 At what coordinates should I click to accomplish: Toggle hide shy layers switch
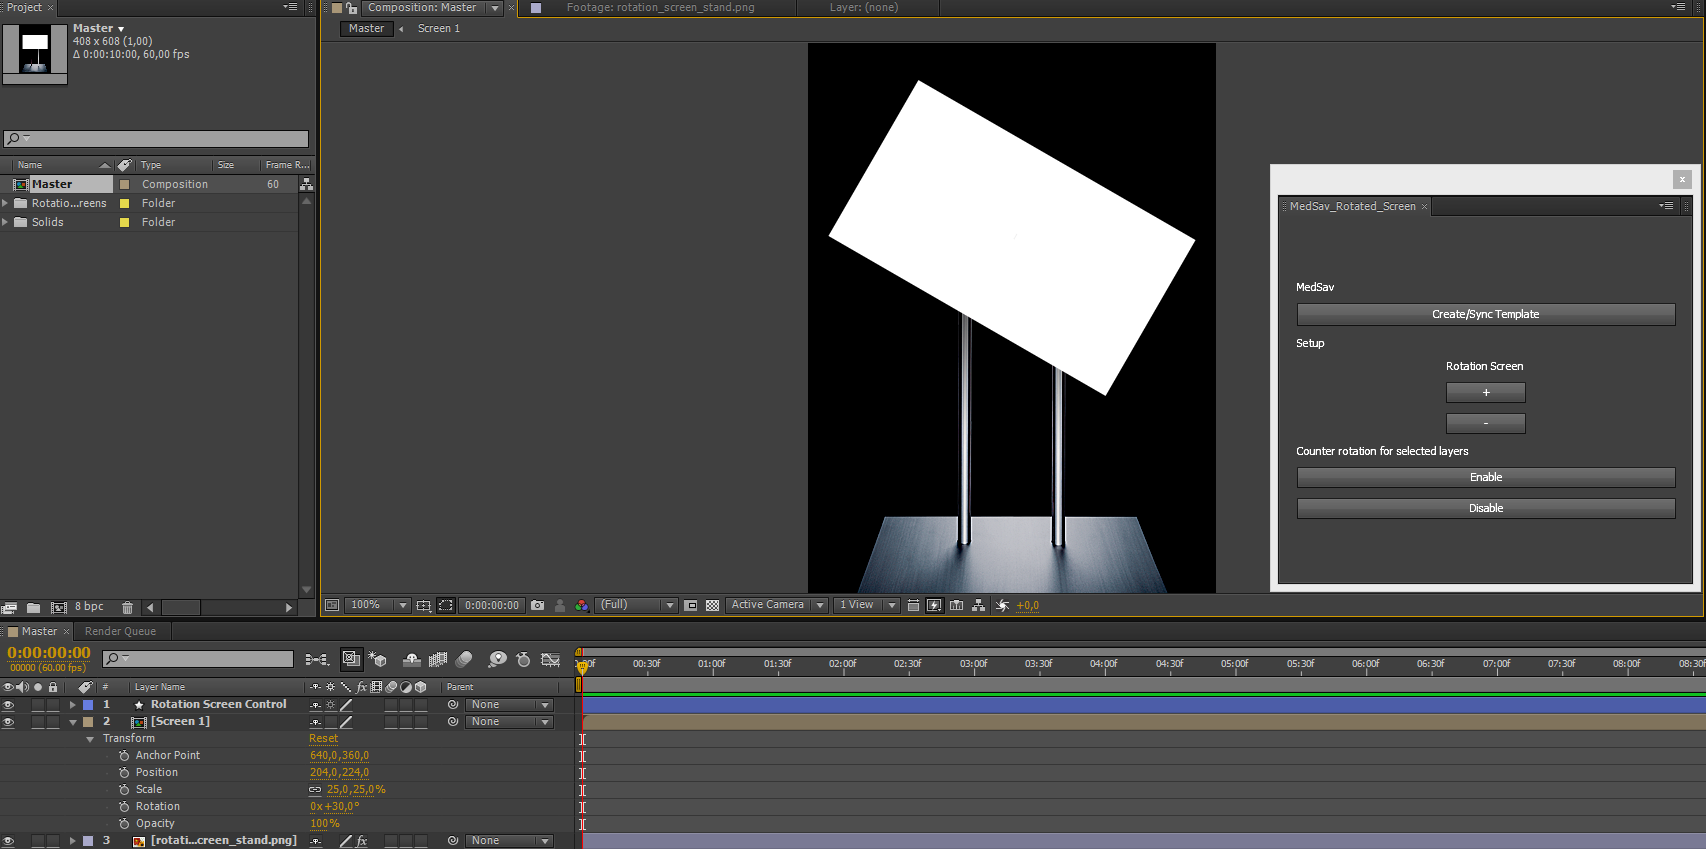coord(411,659)
